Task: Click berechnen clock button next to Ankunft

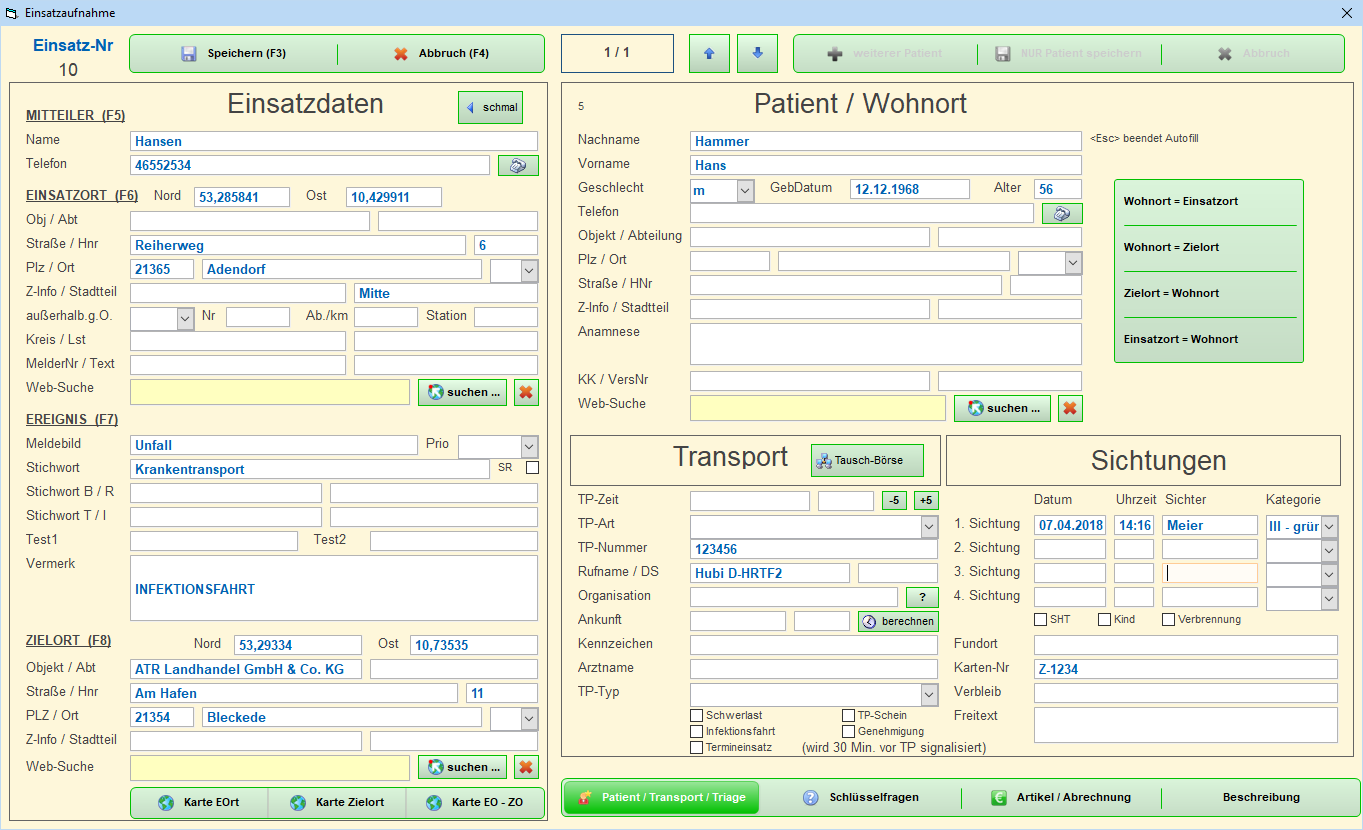Action: (x=898, y=621)
